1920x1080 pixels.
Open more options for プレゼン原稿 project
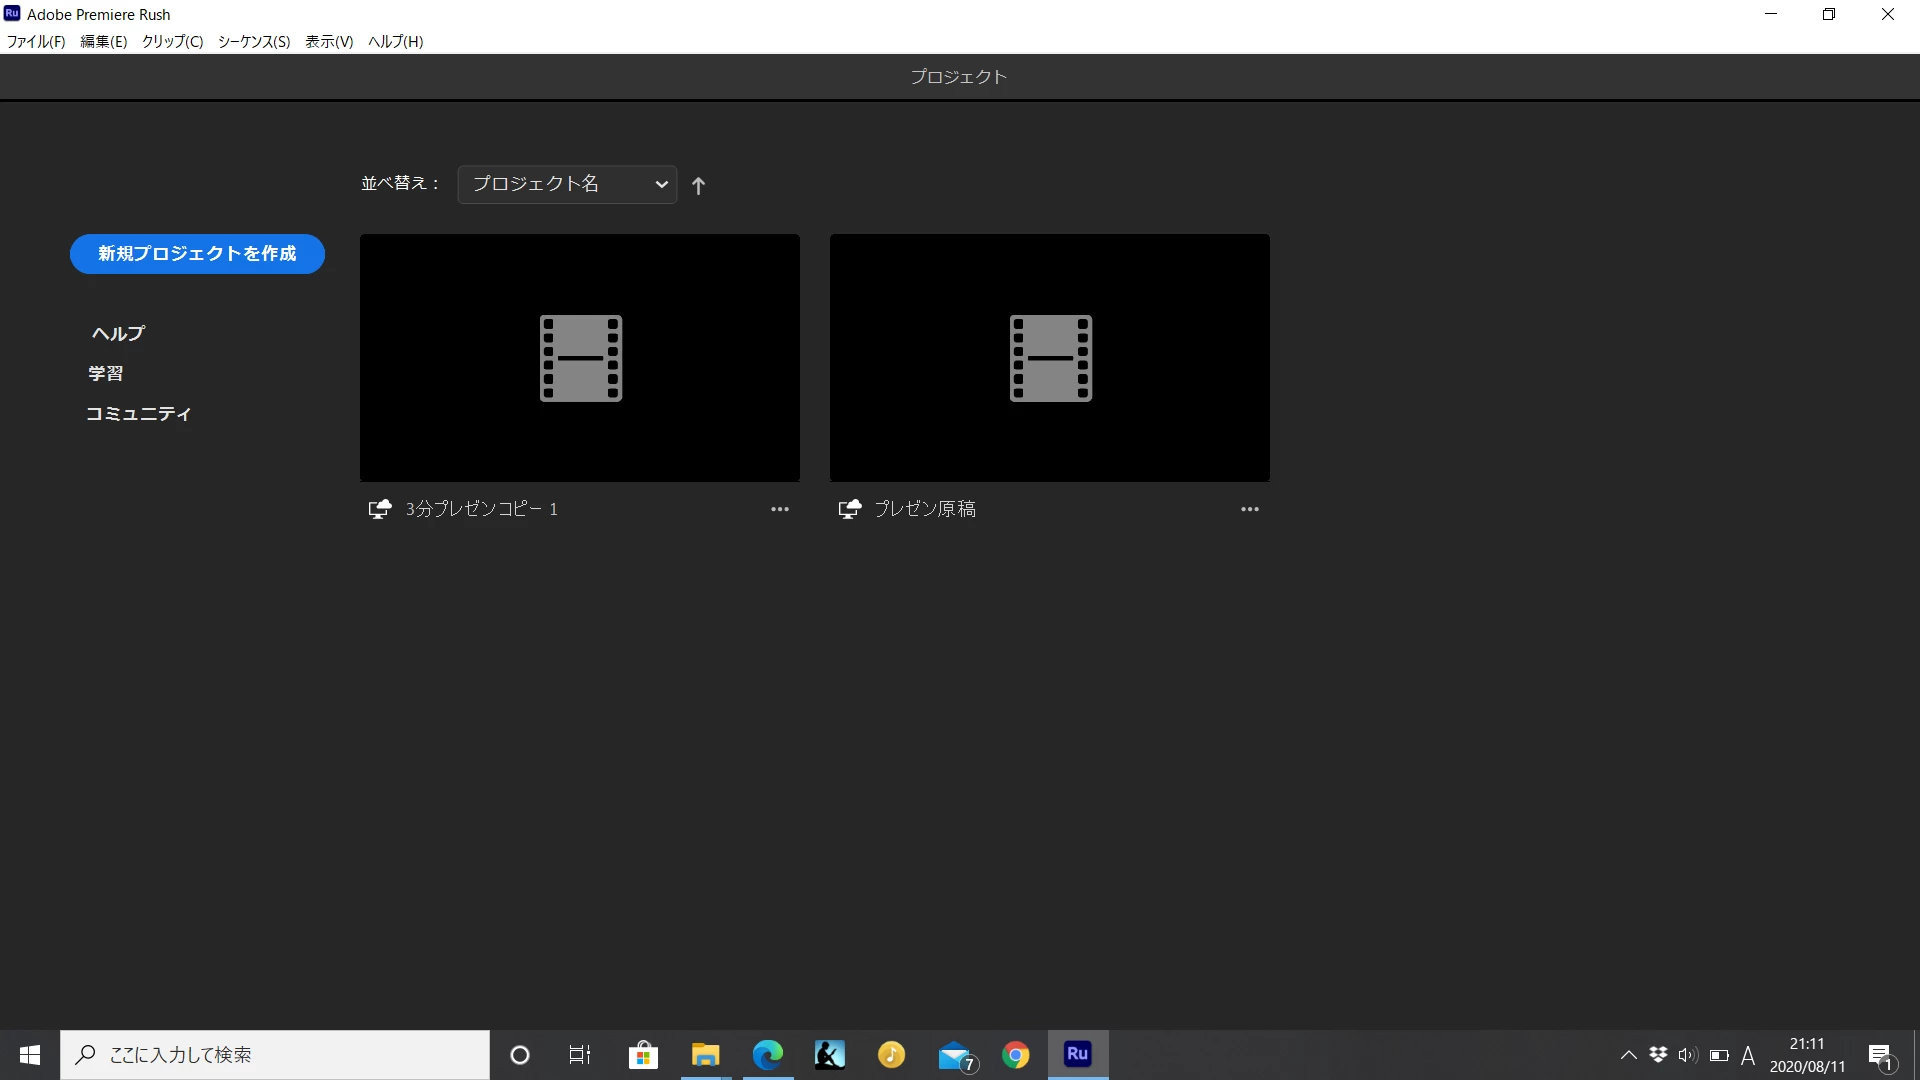1250,509
